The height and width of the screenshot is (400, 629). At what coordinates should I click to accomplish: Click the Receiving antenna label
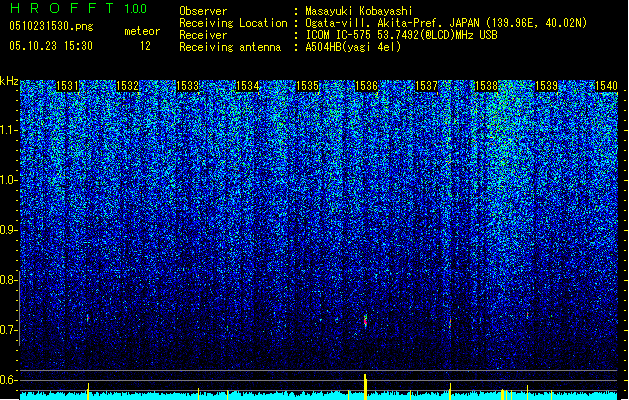pos(230,47)
